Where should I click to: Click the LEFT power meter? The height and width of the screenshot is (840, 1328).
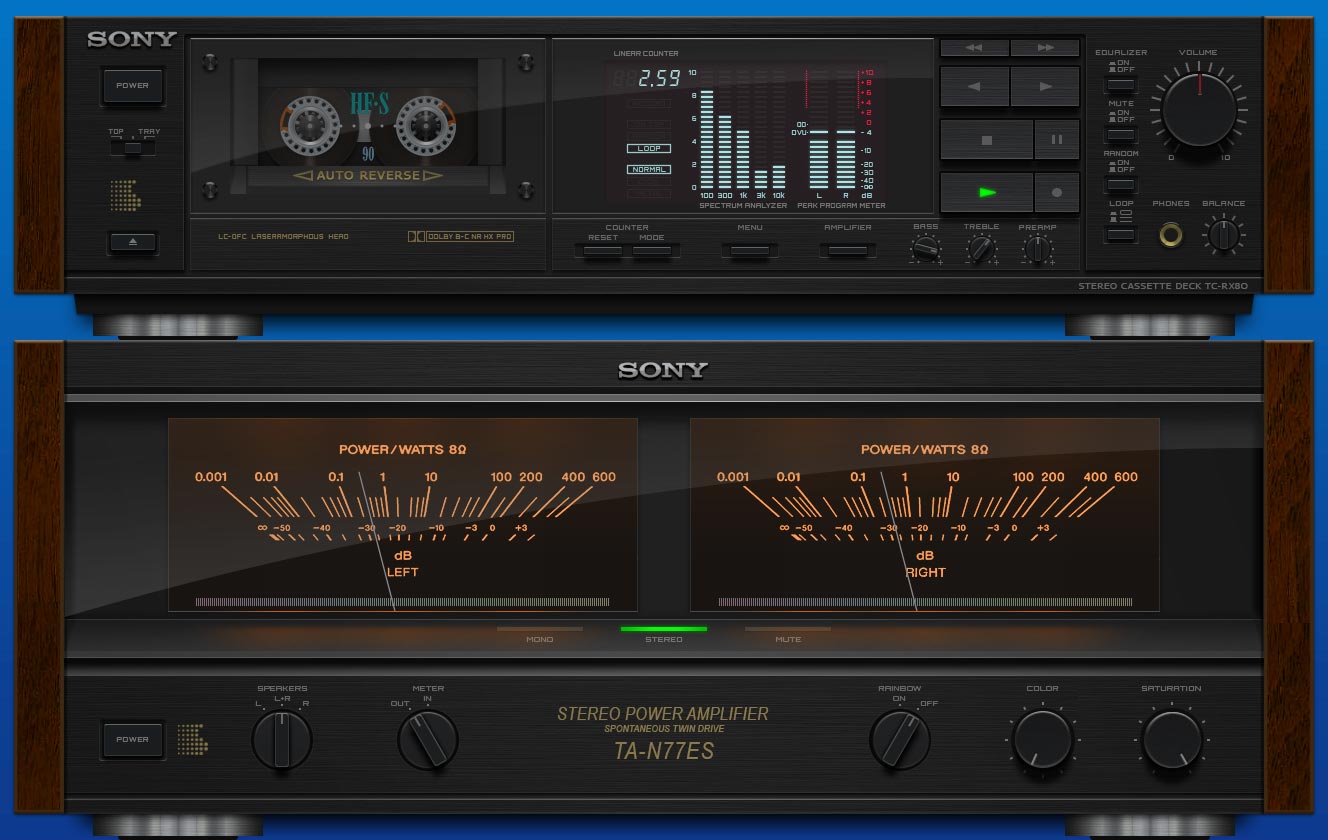click(402, 515)
